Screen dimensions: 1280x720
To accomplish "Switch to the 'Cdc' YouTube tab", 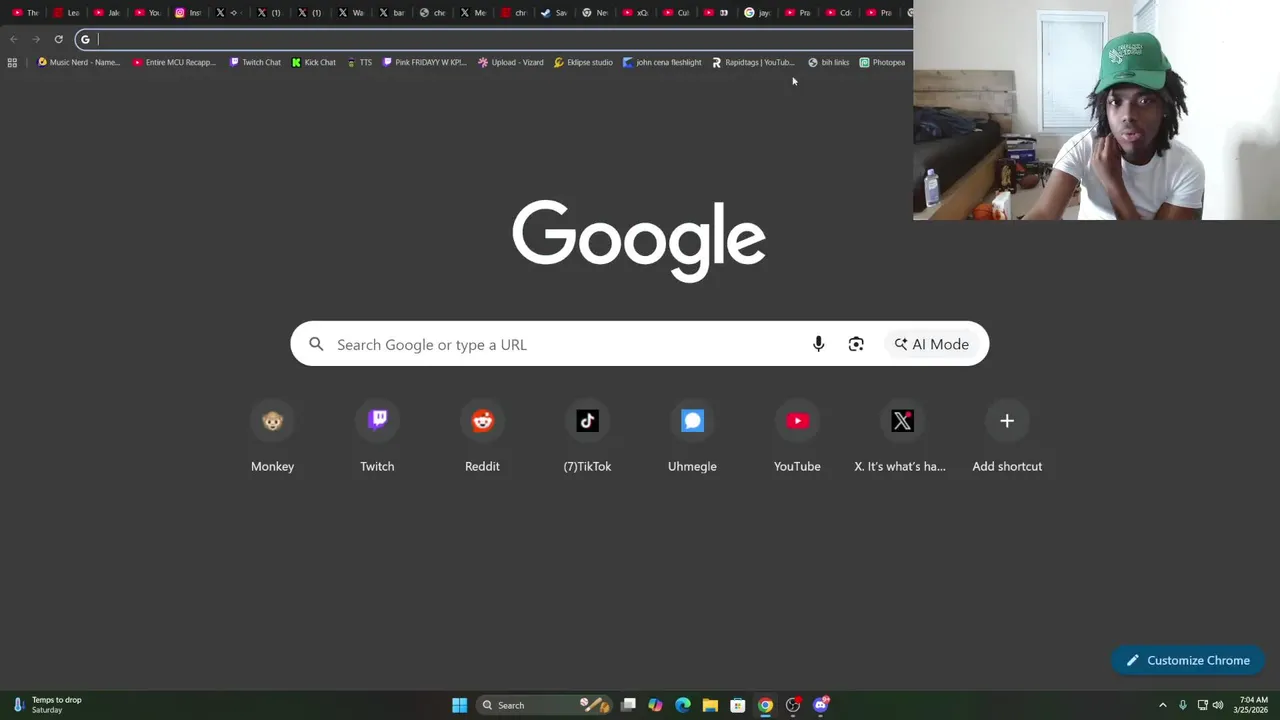I will (x=839, y=13).
